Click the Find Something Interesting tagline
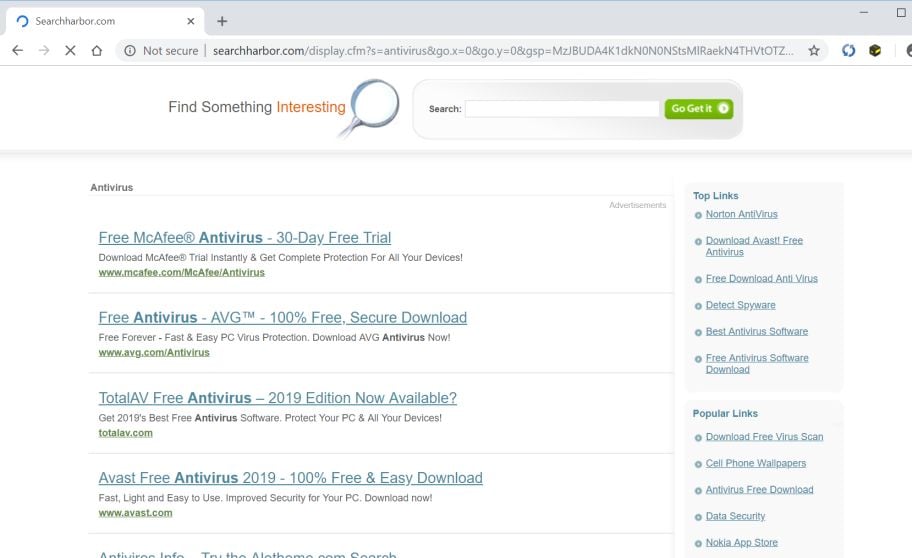Viewport: 912px width, 558px height. coord(256,107)
